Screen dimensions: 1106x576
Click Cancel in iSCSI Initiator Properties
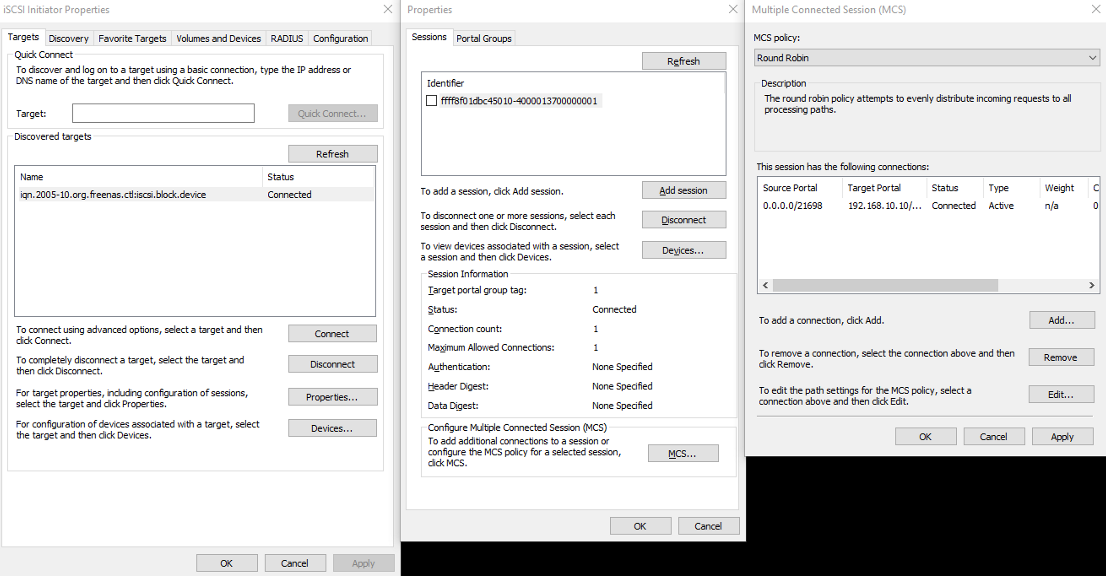pos(295,563)
